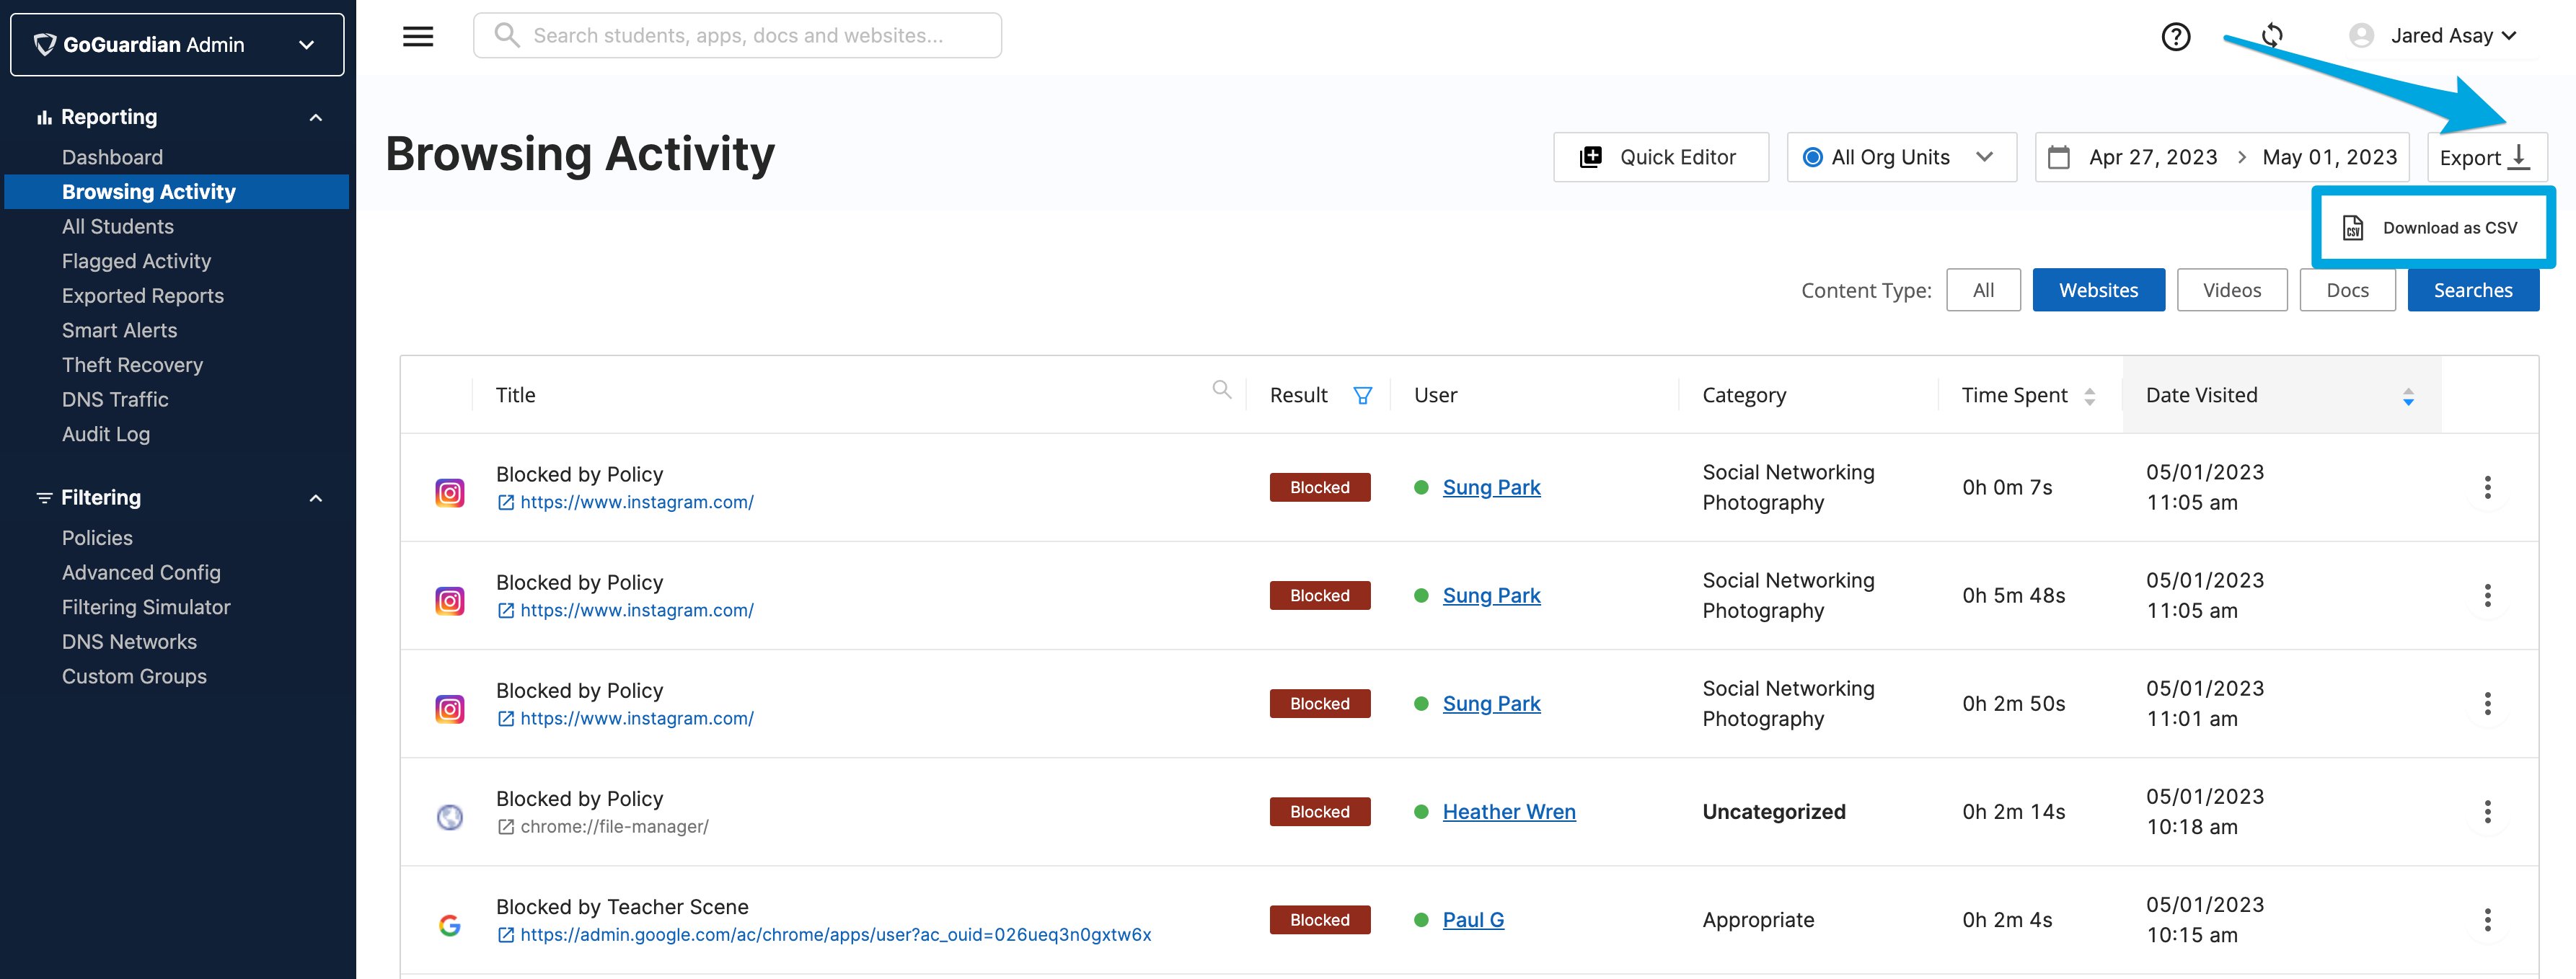Image resolution: width=2576 pixels, height=979 pixels.
Task: Open Custom Groups in the sidebar
Action: click(134, 676)
